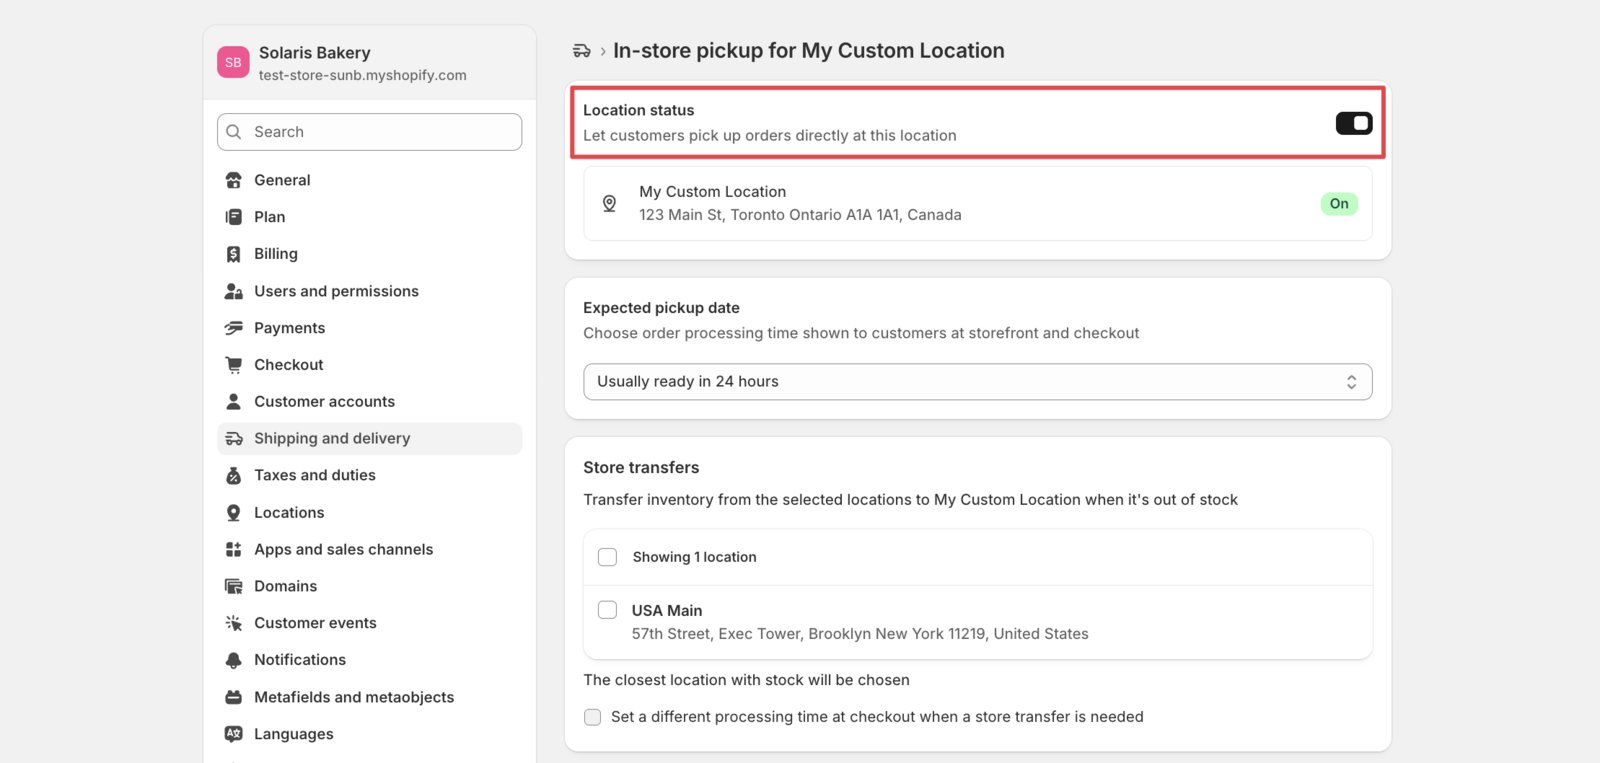Click the location pin icon beside My Custom Location
Screen dimensions: 1600x763
(609, 203)
